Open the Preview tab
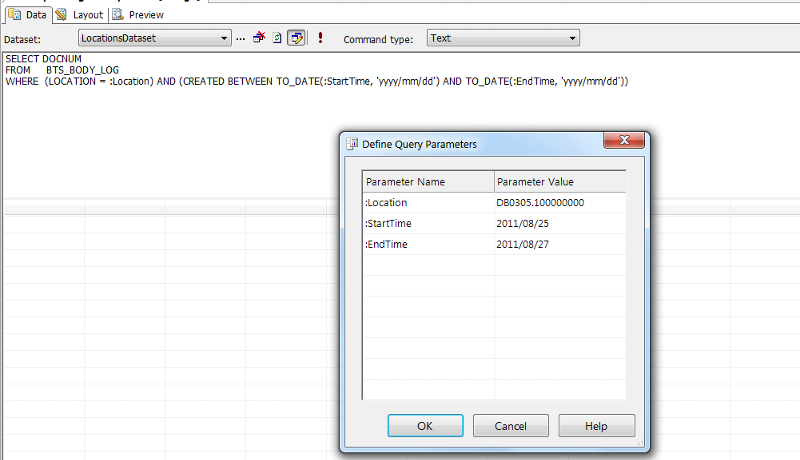The height and width of the screenshot is (460, 800). (x=139, y=15)
